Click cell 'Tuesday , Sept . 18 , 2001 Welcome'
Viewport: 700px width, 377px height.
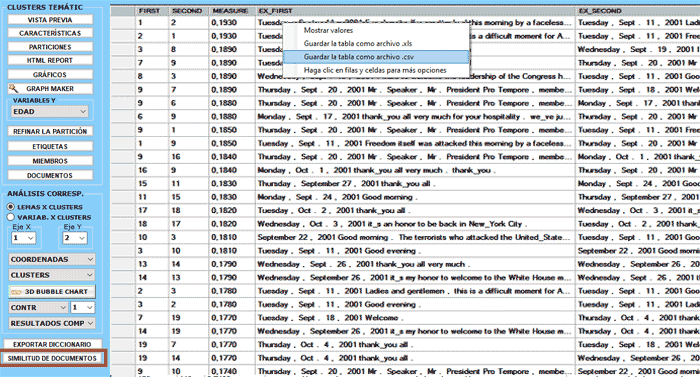click(x=415, y=318)
